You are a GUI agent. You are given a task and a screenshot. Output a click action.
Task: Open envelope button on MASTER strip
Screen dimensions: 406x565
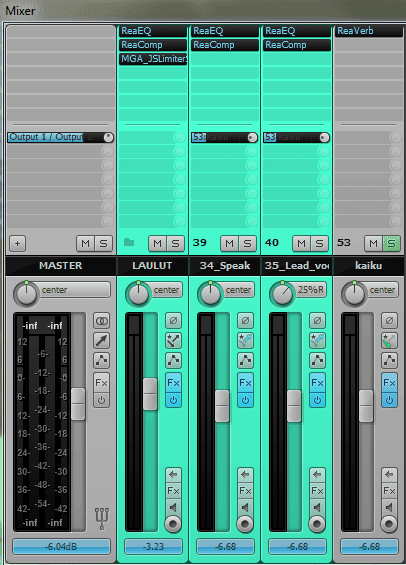click(x=102, y=360)
